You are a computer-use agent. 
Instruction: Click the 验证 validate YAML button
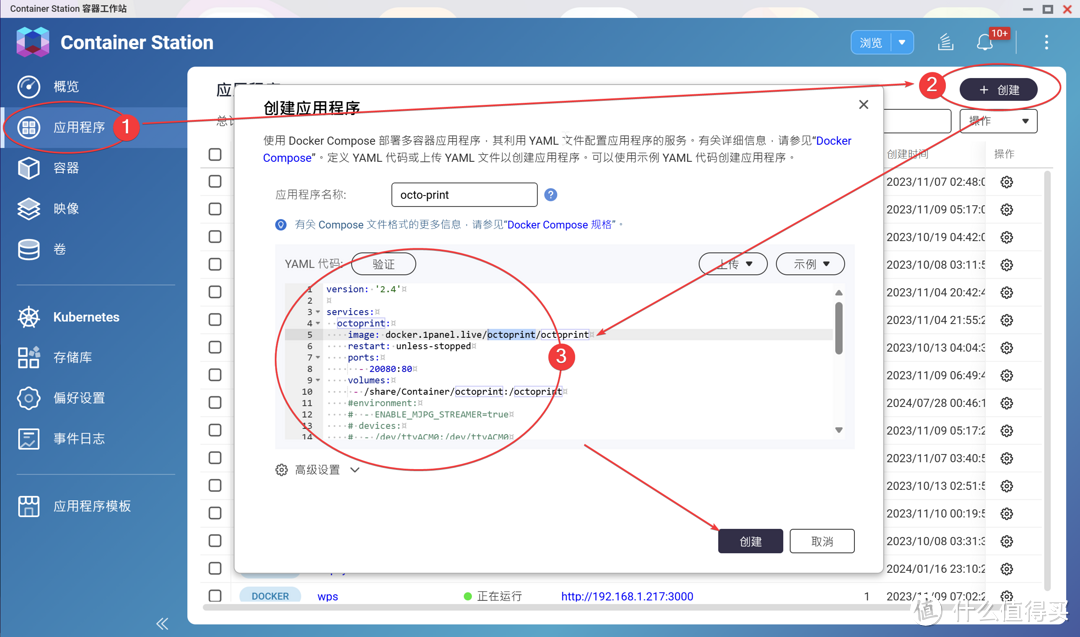384,264
